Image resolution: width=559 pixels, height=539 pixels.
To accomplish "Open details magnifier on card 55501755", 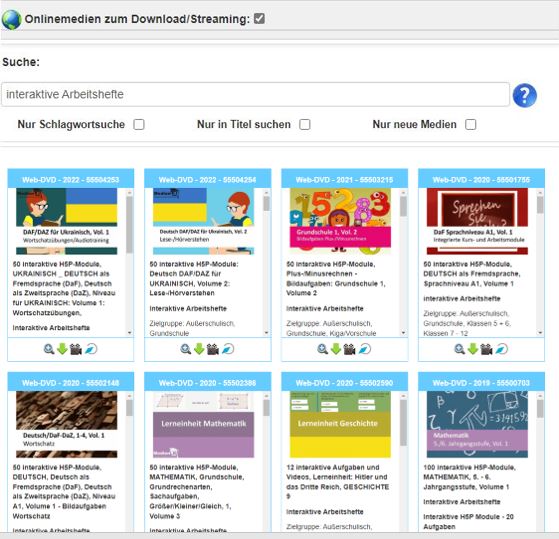I will 460,349.
